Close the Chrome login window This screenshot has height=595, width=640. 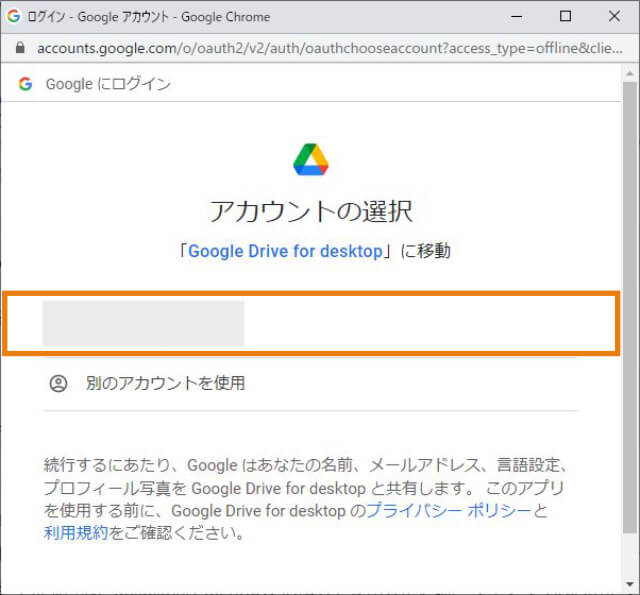click(x=614, y=16)
